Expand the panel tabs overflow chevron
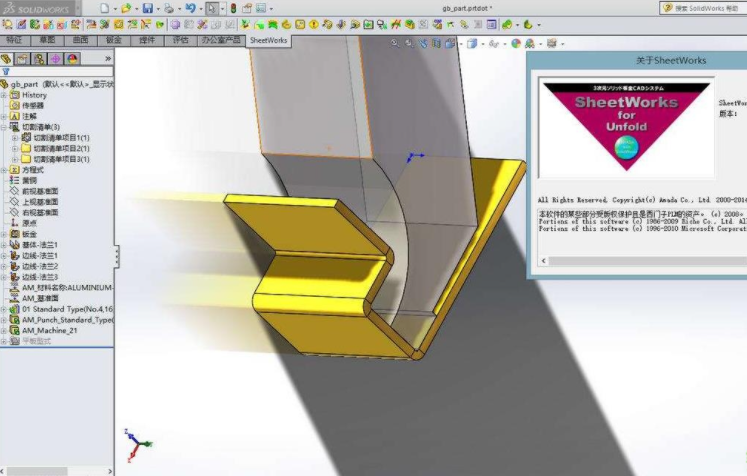The image size is (747, 476). 108,59
